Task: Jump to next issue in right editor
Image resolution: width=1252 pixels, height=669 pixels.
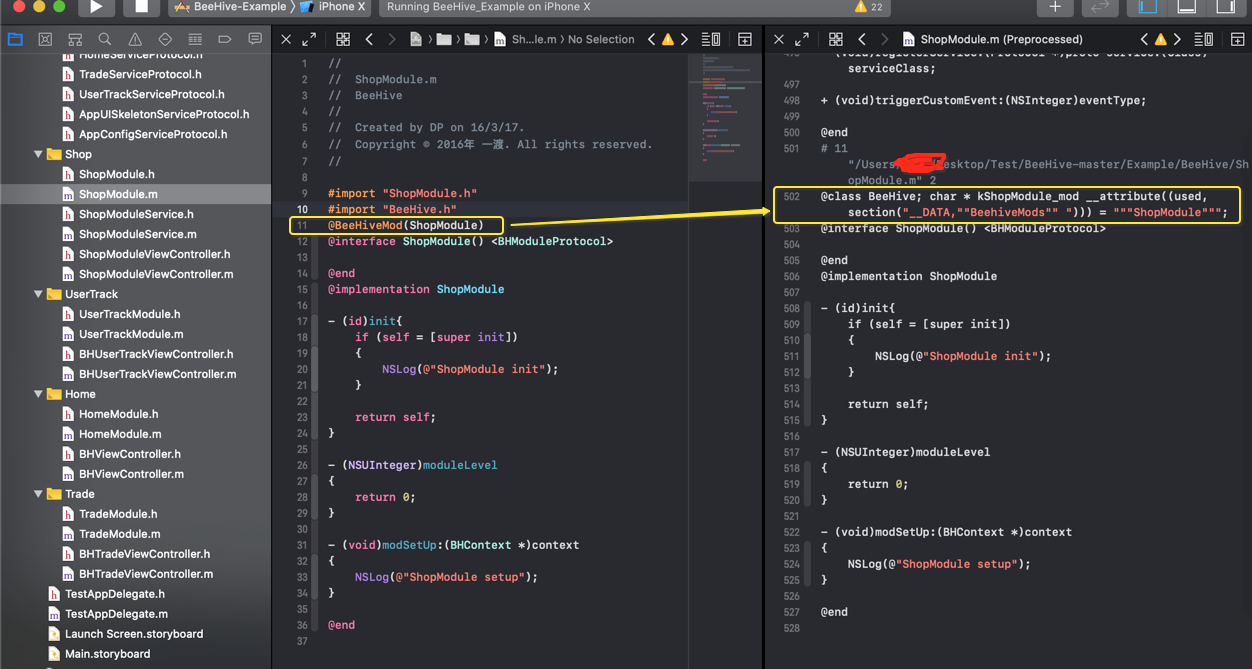Action: (x=1176, y=40)
